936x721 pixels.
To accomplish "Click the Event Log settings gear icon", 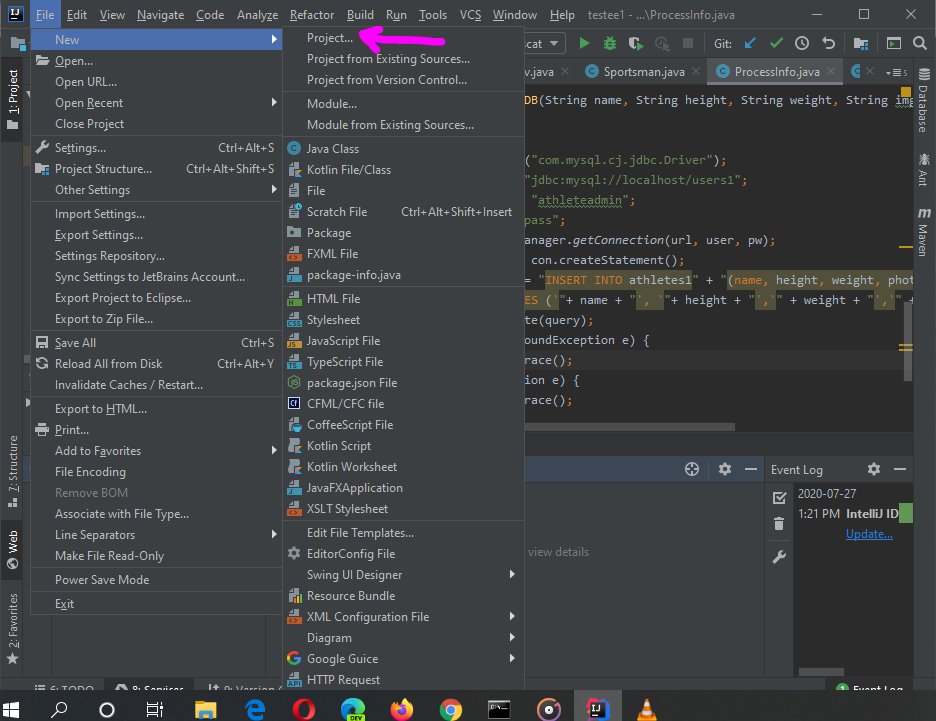I will click(873, 469).
